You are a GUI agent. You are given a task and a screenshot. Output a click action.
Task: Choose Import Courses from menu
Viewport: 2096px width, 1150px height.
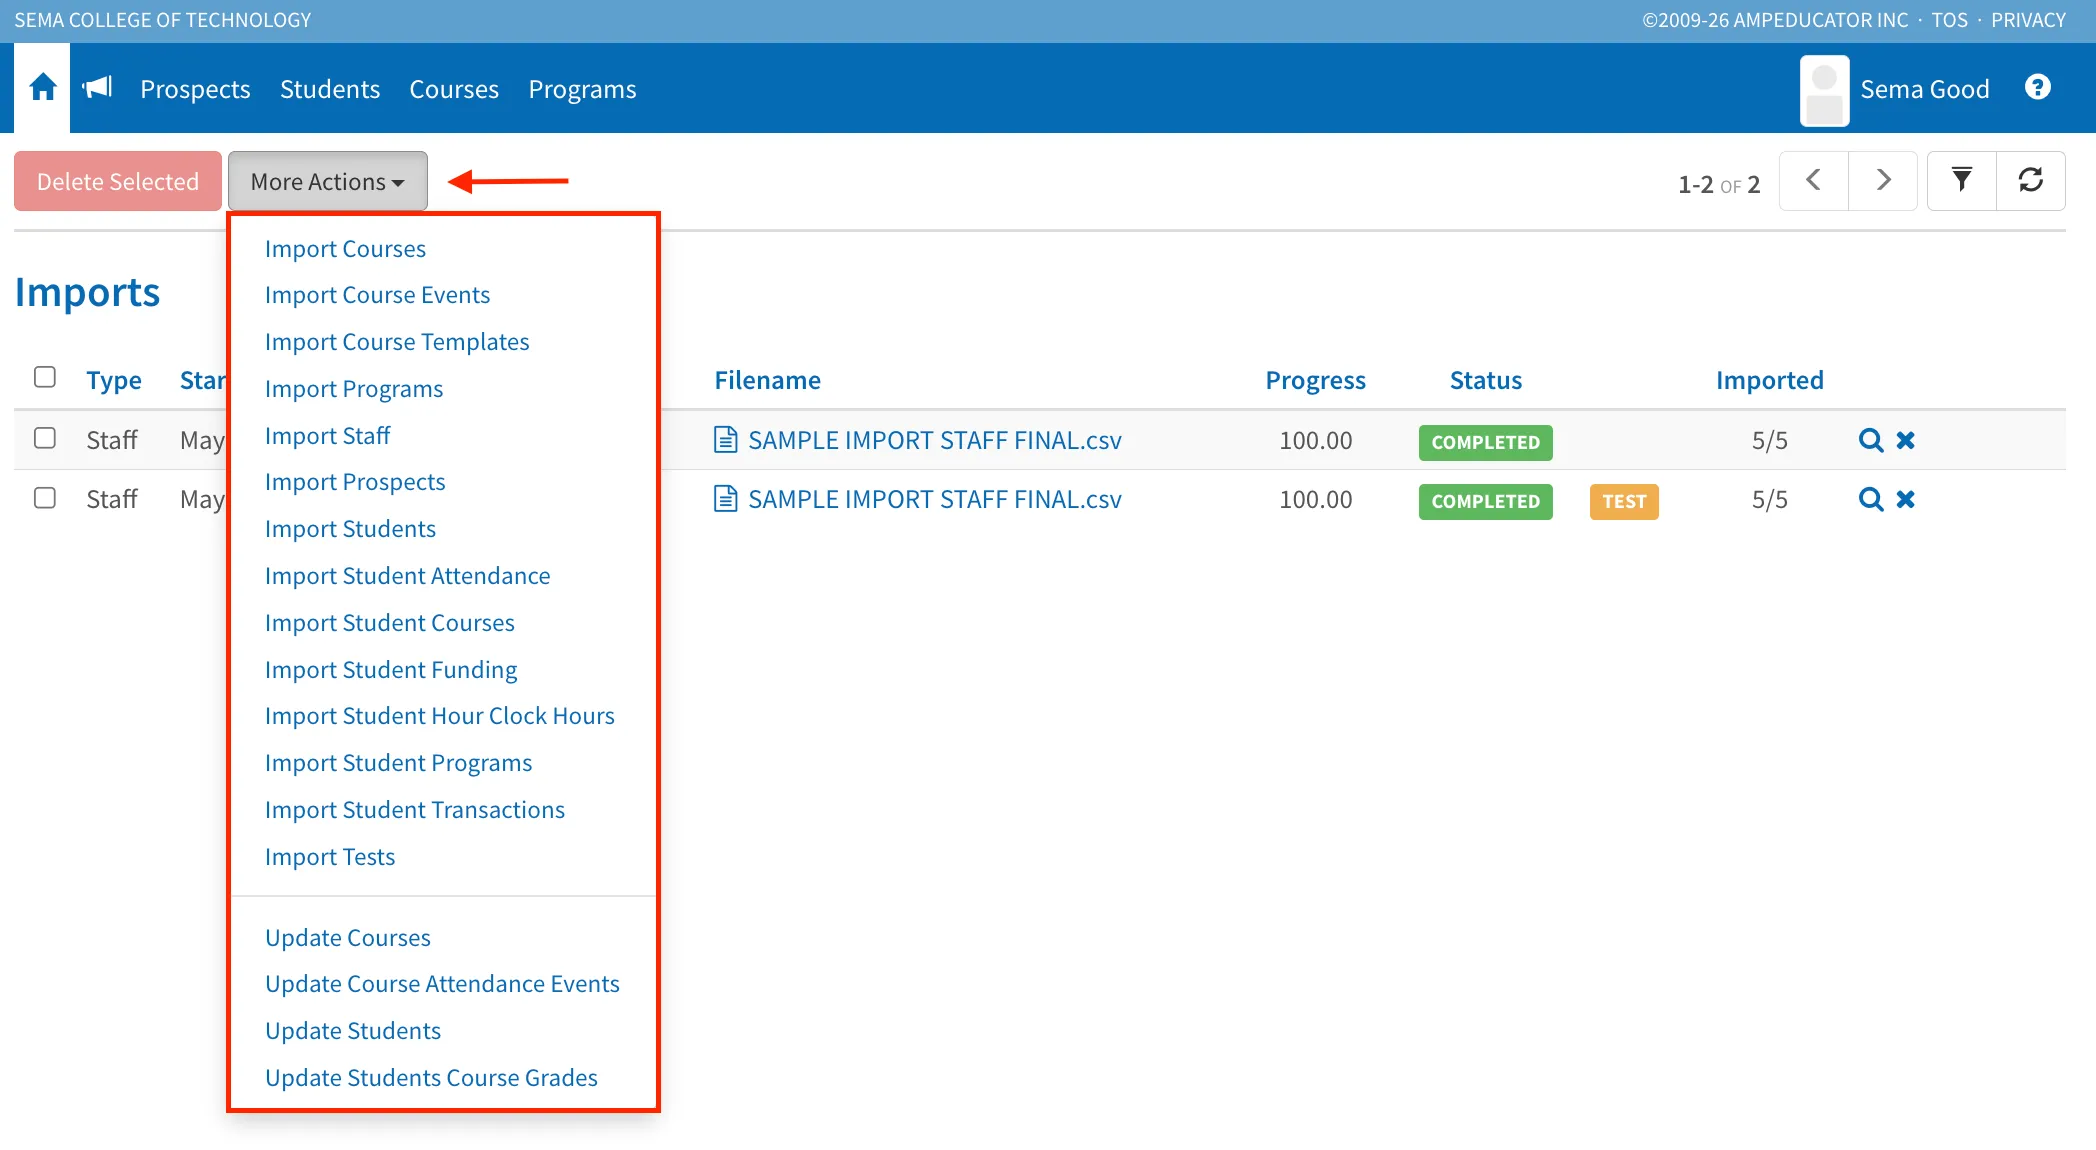click(345, 249)
